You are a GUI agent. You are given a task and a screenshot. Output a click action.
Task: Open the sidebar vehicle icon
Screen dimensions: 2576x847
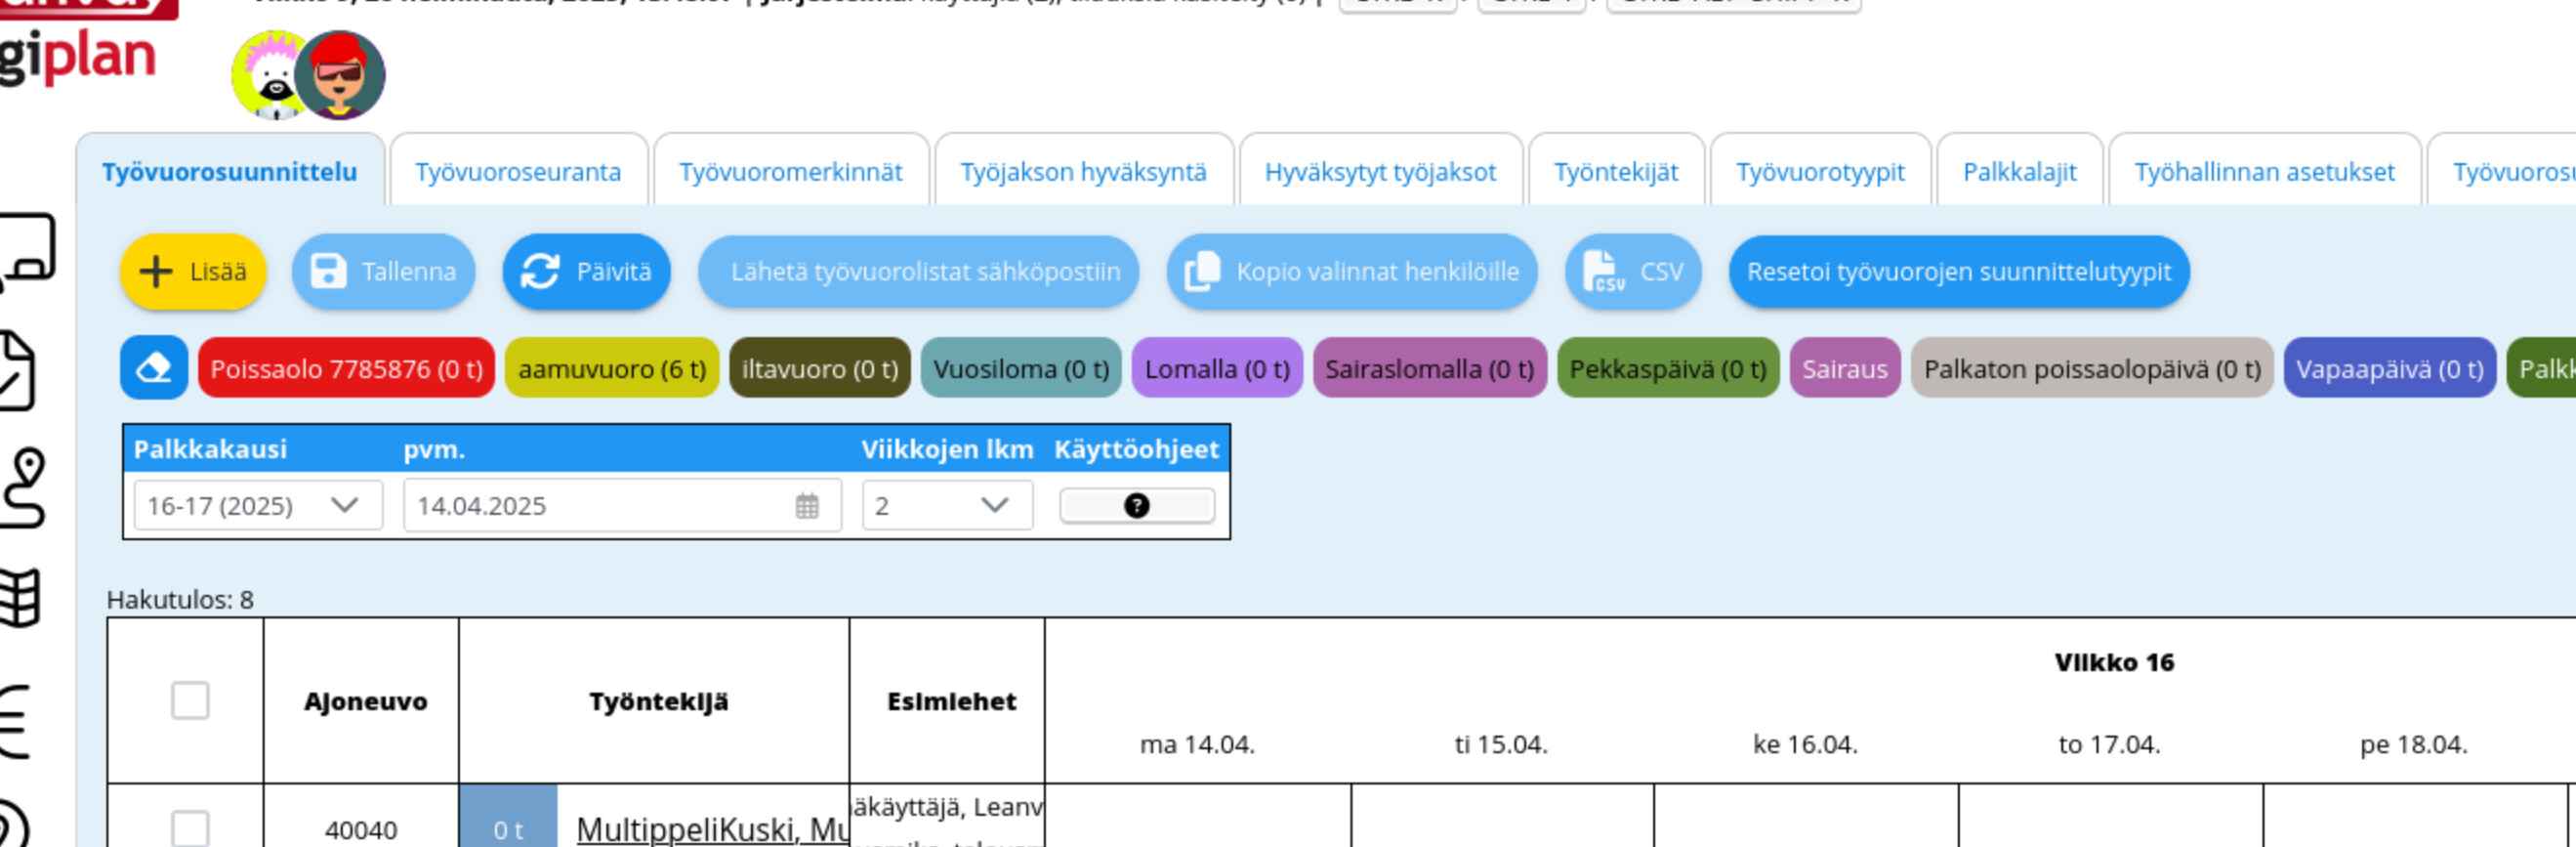[x=25, y=250]
